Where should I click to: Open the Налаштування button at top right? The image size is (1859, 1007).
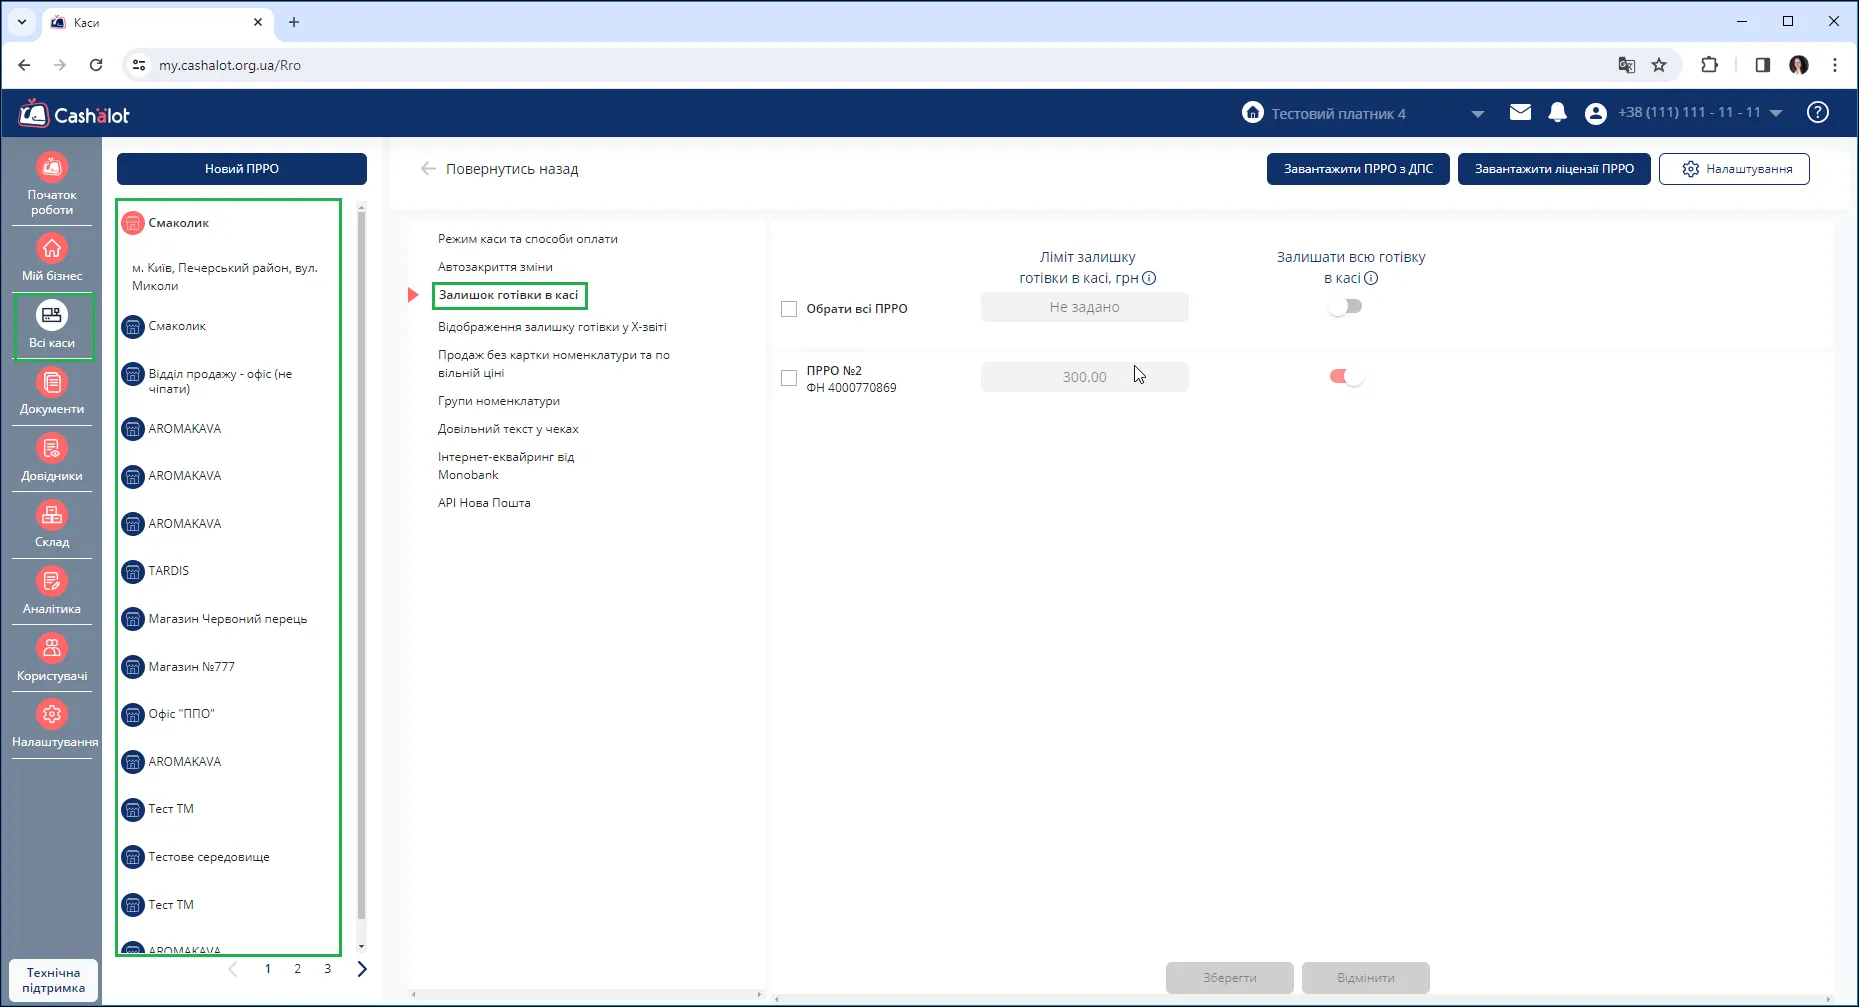click(x=1734, y=169)
